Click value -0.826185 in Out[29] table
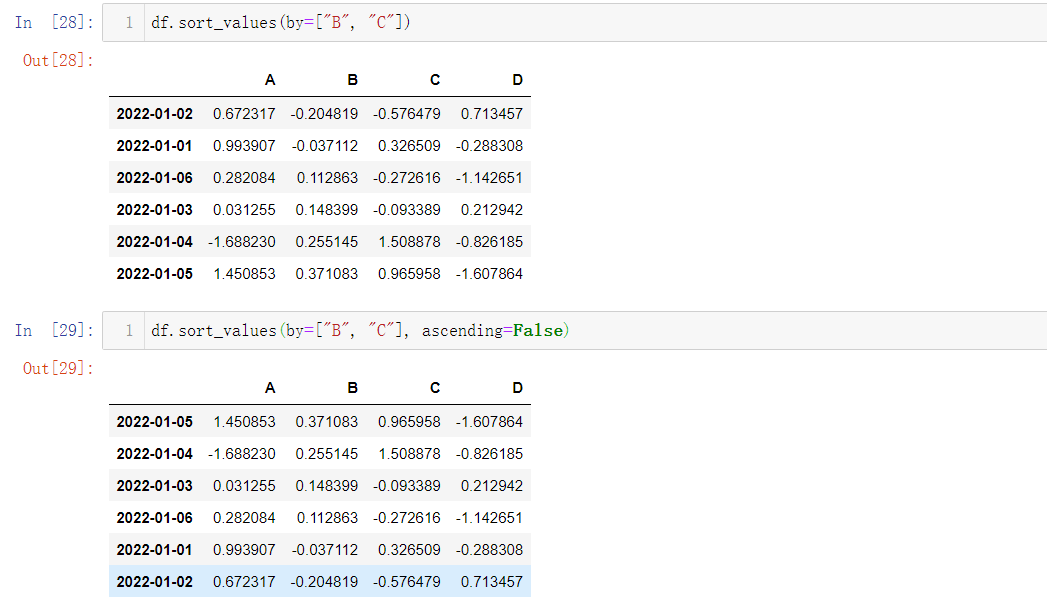Viewport: 1047px width, 601px height. (x=489, y=454)
